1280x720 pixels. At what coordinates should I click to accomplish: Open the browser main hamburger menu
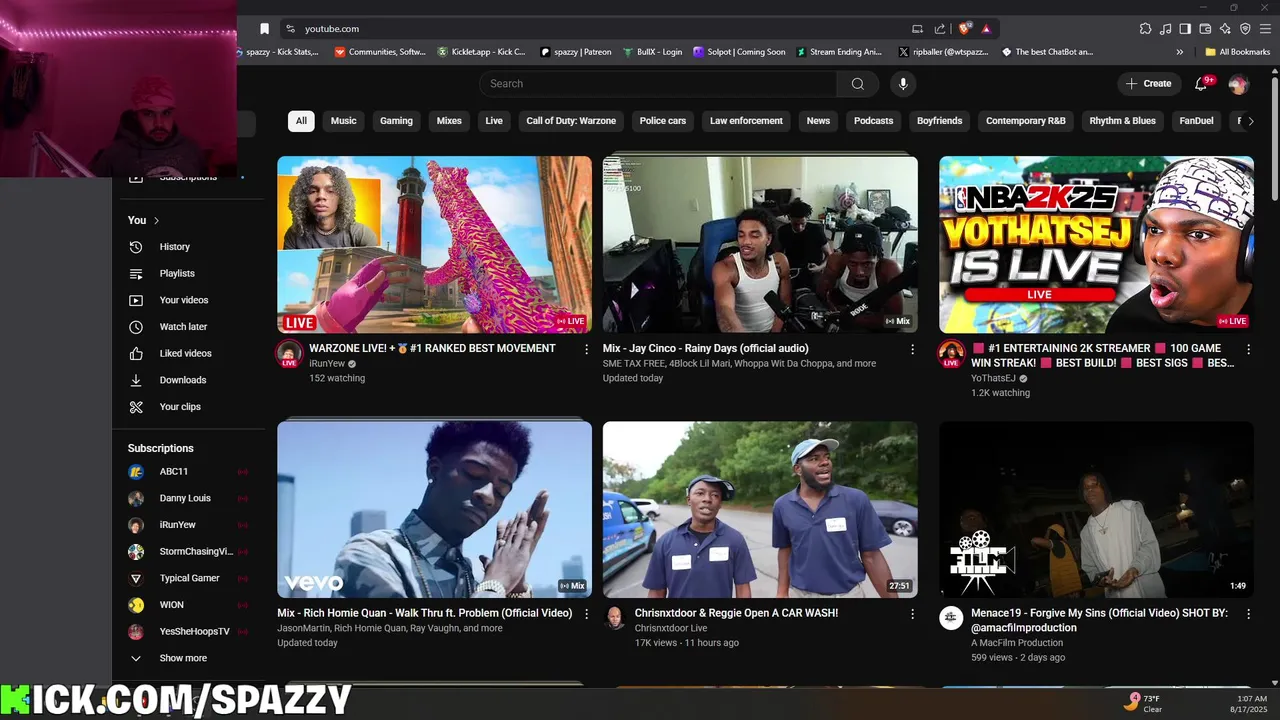tap(1266, 29)
